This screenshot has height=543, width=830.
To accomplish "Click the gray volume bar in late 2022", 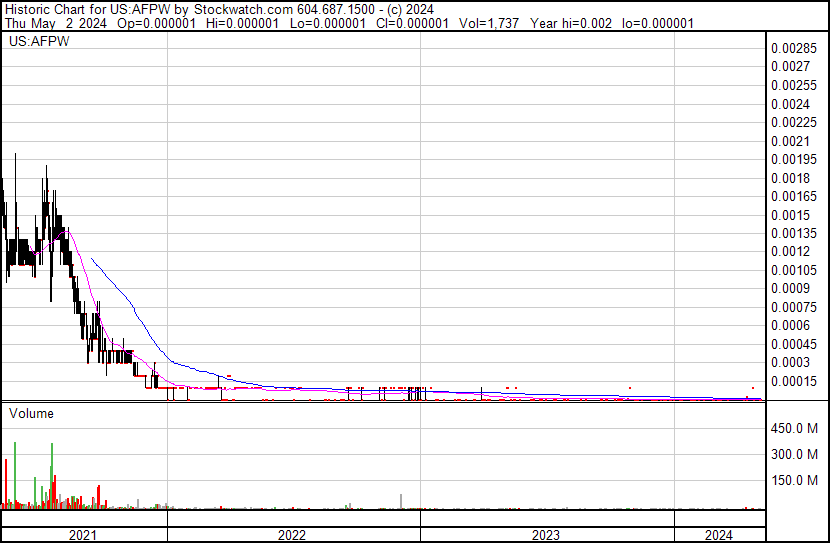I will point(401,501).
